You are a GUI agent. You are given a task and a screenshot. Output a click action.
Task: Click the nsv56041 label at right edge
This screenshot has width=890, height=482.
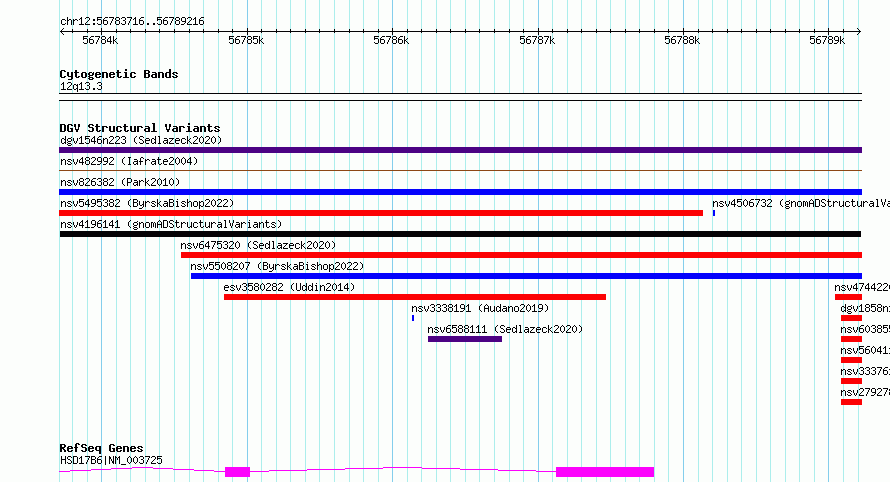point(865,350)
